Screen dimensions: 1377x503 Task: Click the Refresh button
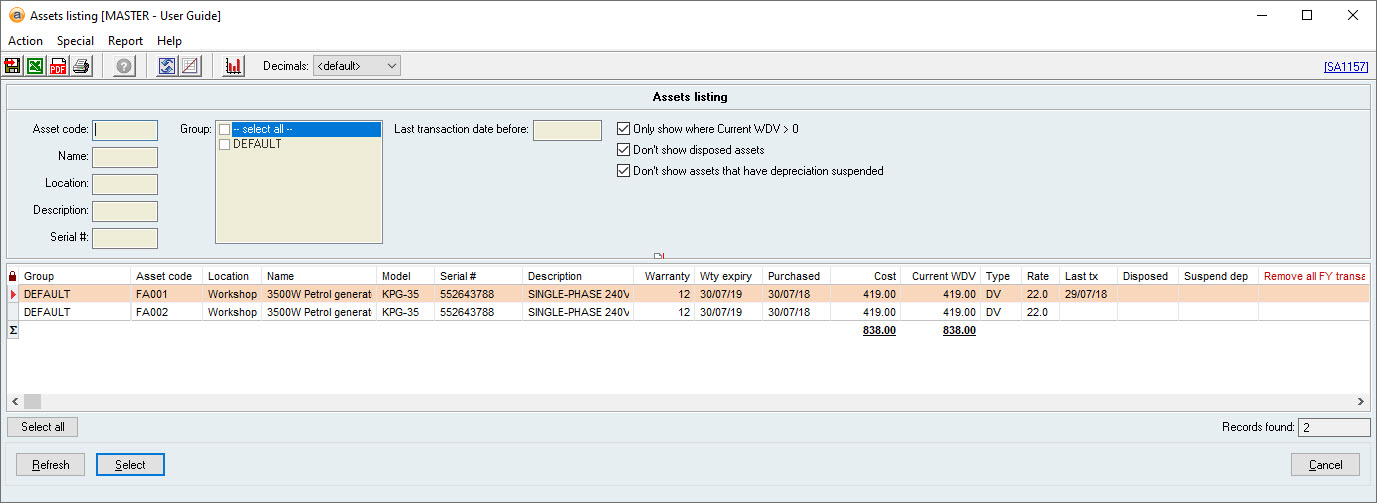click(x=51, y=465)
